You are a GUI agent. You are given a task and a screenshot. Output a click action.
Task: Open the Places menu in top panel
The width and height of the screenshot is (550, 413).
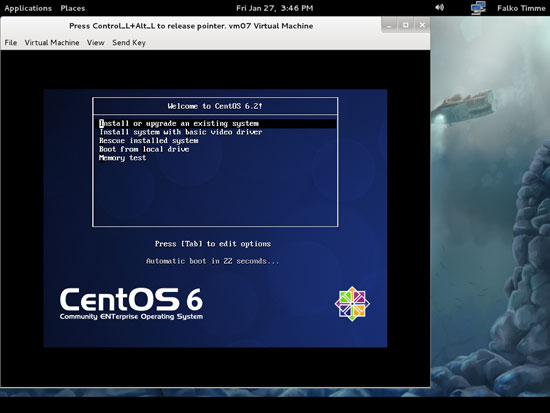point(73,8)
